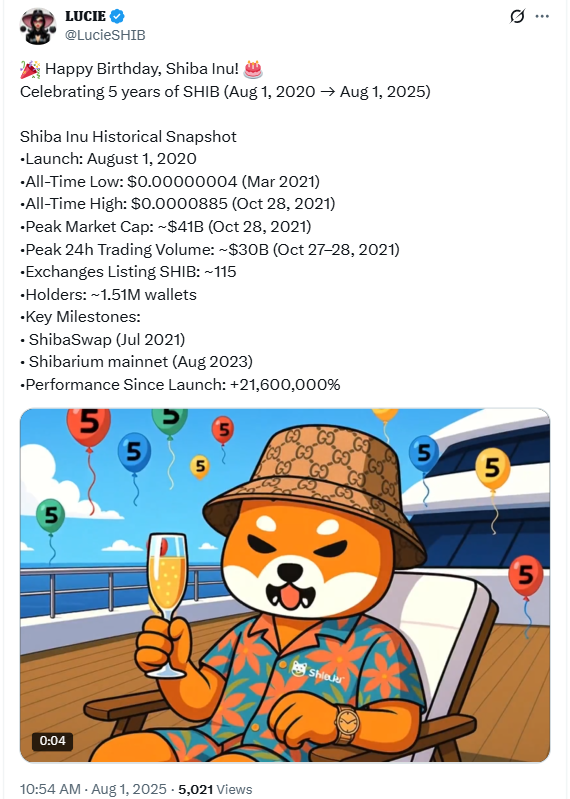Play the Shiba Inu birthday video
570x799 pixels.
[285, 585]
